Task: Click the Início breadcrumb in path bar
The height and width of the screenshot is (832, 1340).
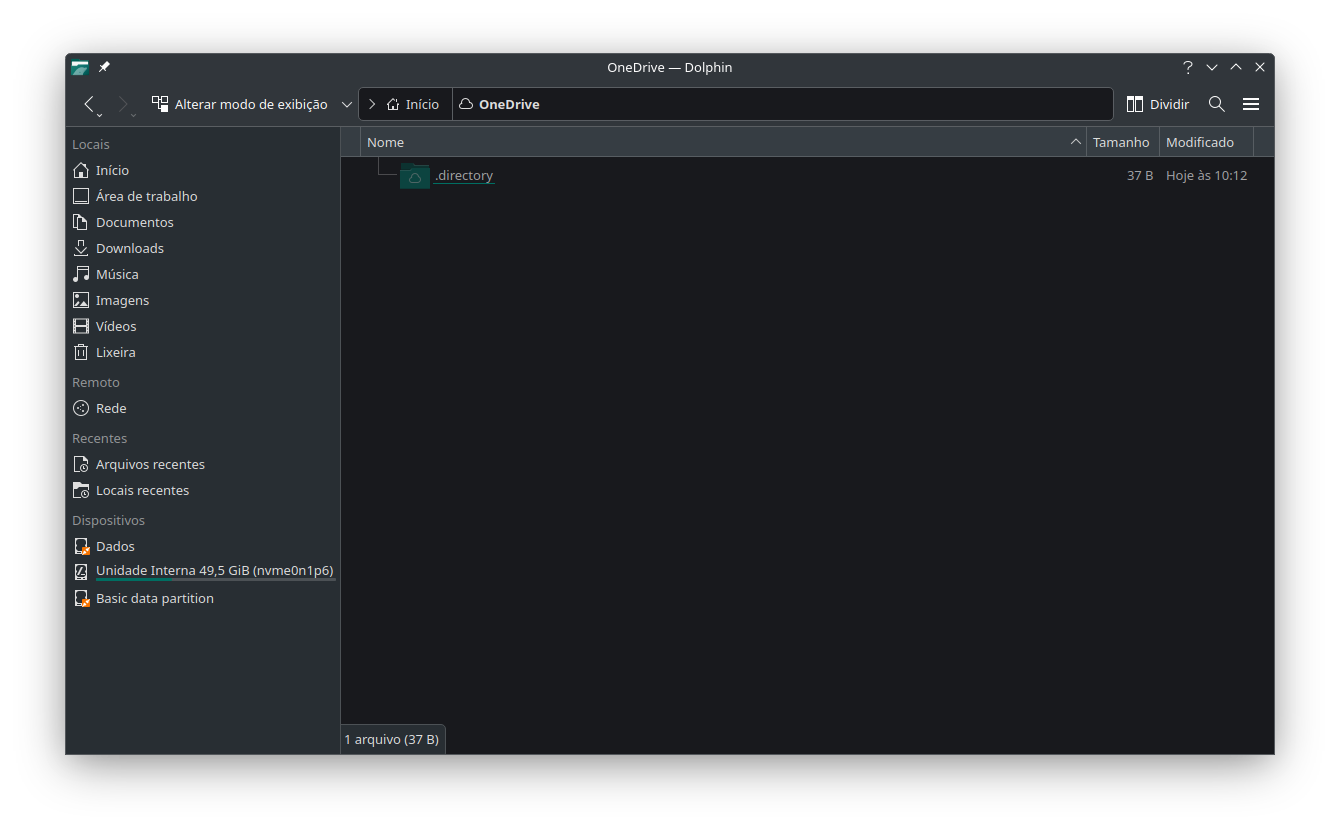Action: pyautogui.click(x=412, y=104)
